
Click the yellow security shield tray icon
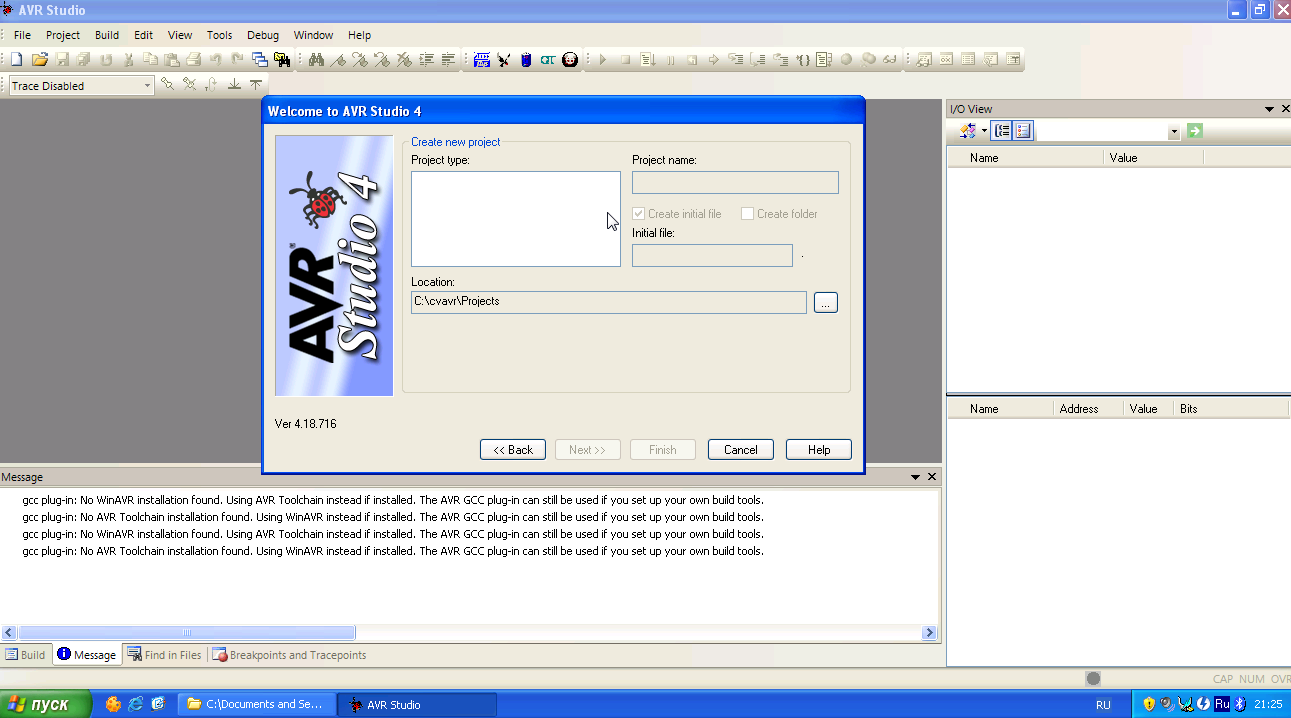[1150, 704]
